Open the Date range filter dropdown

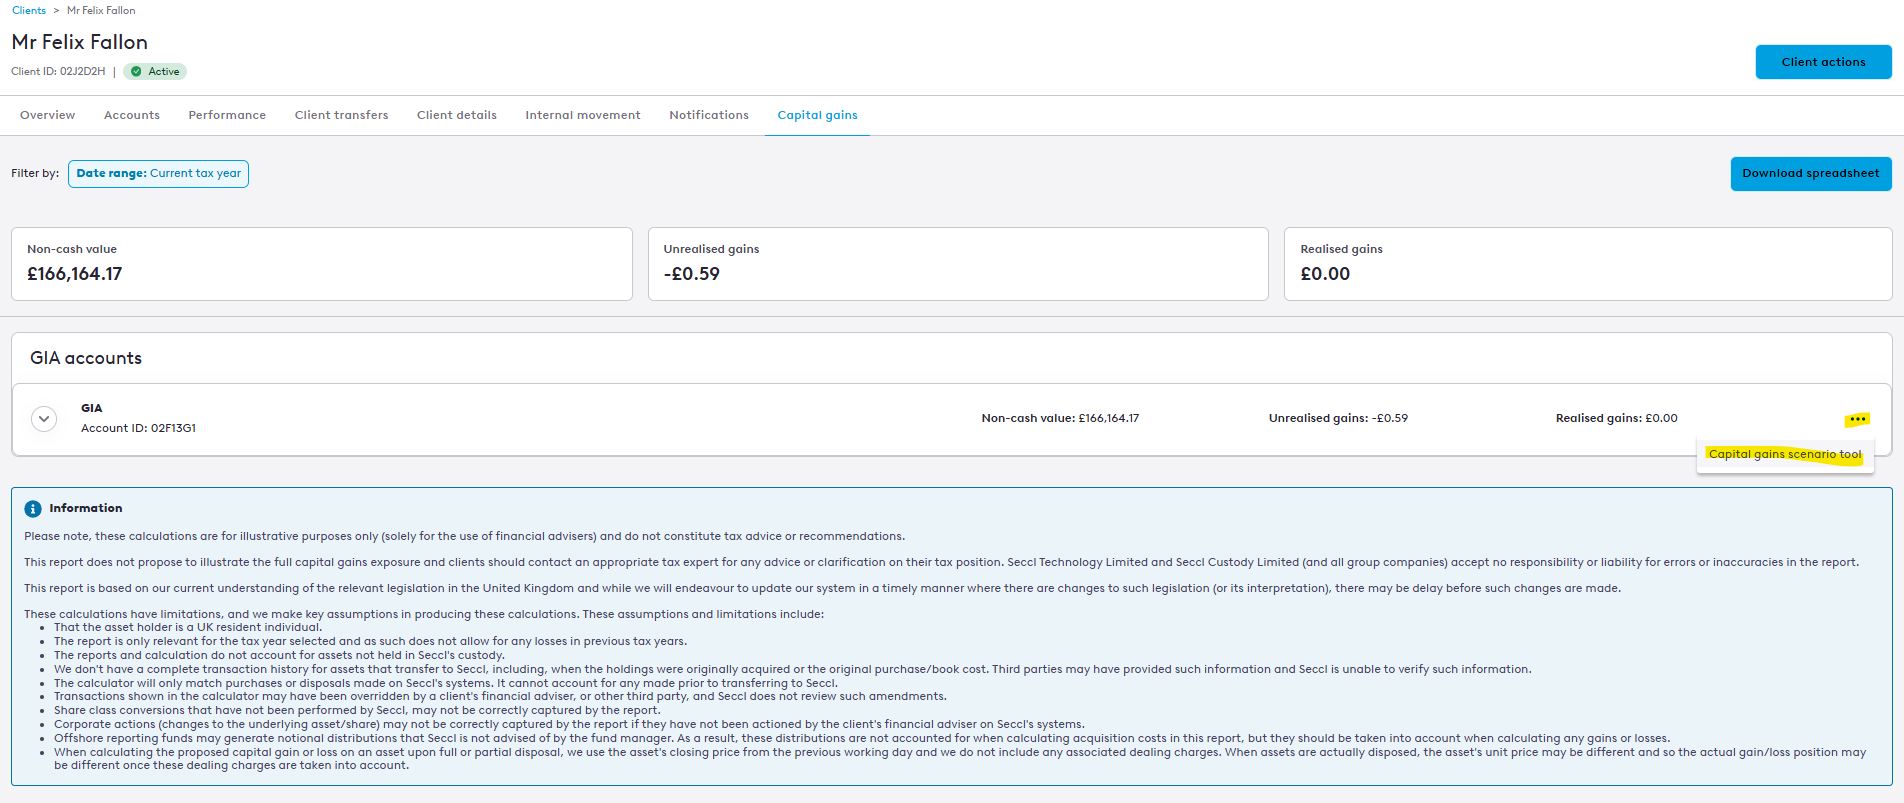[158, 174]
